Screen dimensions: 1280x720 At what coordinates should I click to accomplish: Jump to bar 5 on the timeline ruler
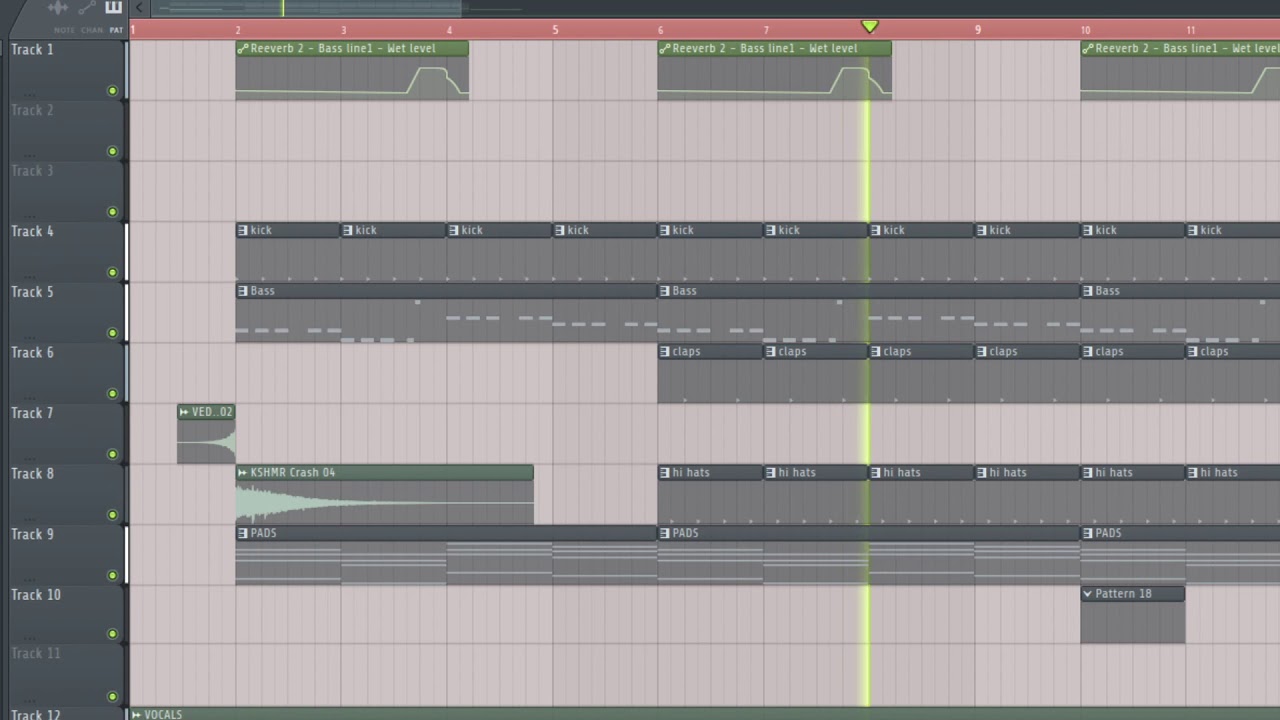pyautogui.click(x=555, y=30)
